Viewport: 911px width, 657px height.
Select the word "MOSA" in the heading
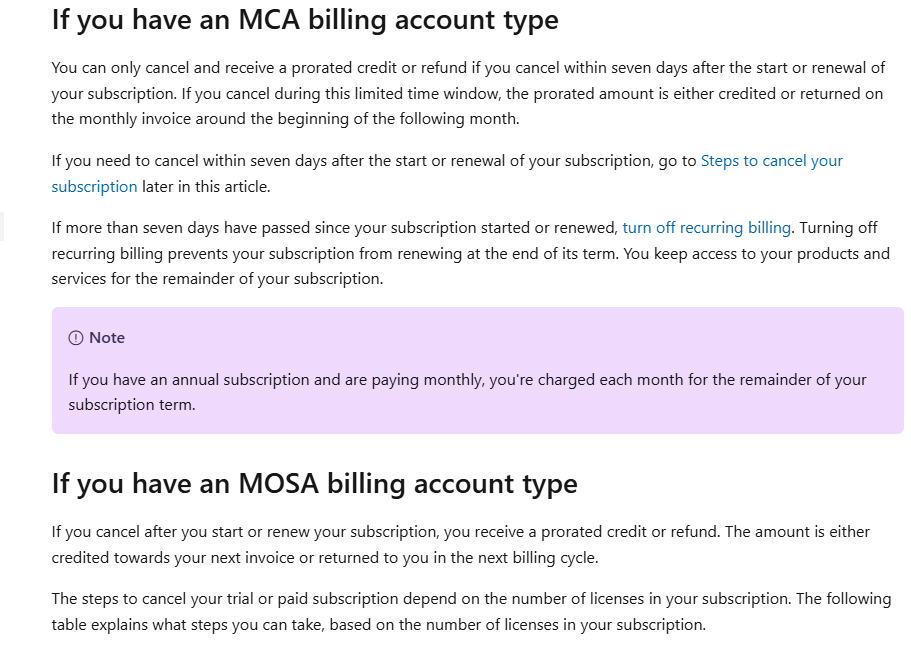(x=278, y=483)
